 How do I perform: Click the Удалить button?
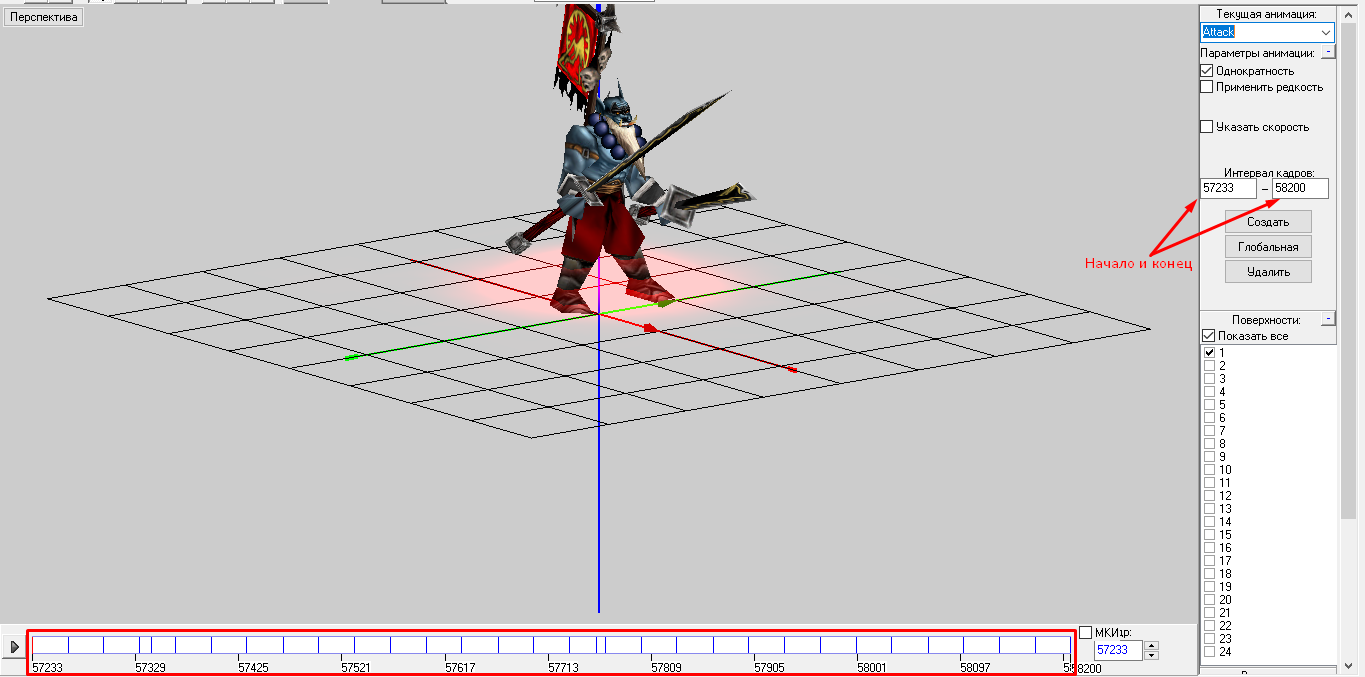[1268, 272]
